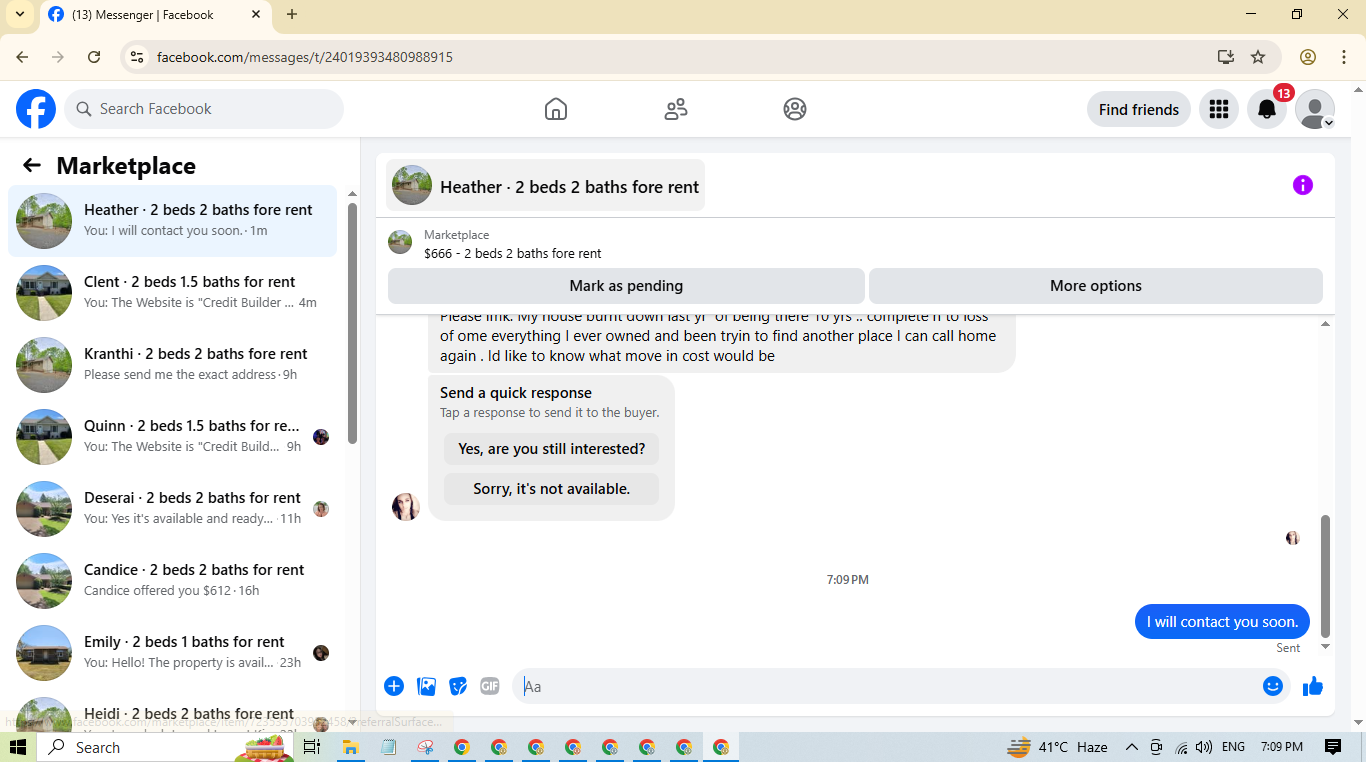The height and width of the screenshot is (762, 1366).
Task: Show hidden system tray icons
Action: (x=1132, y=747)
